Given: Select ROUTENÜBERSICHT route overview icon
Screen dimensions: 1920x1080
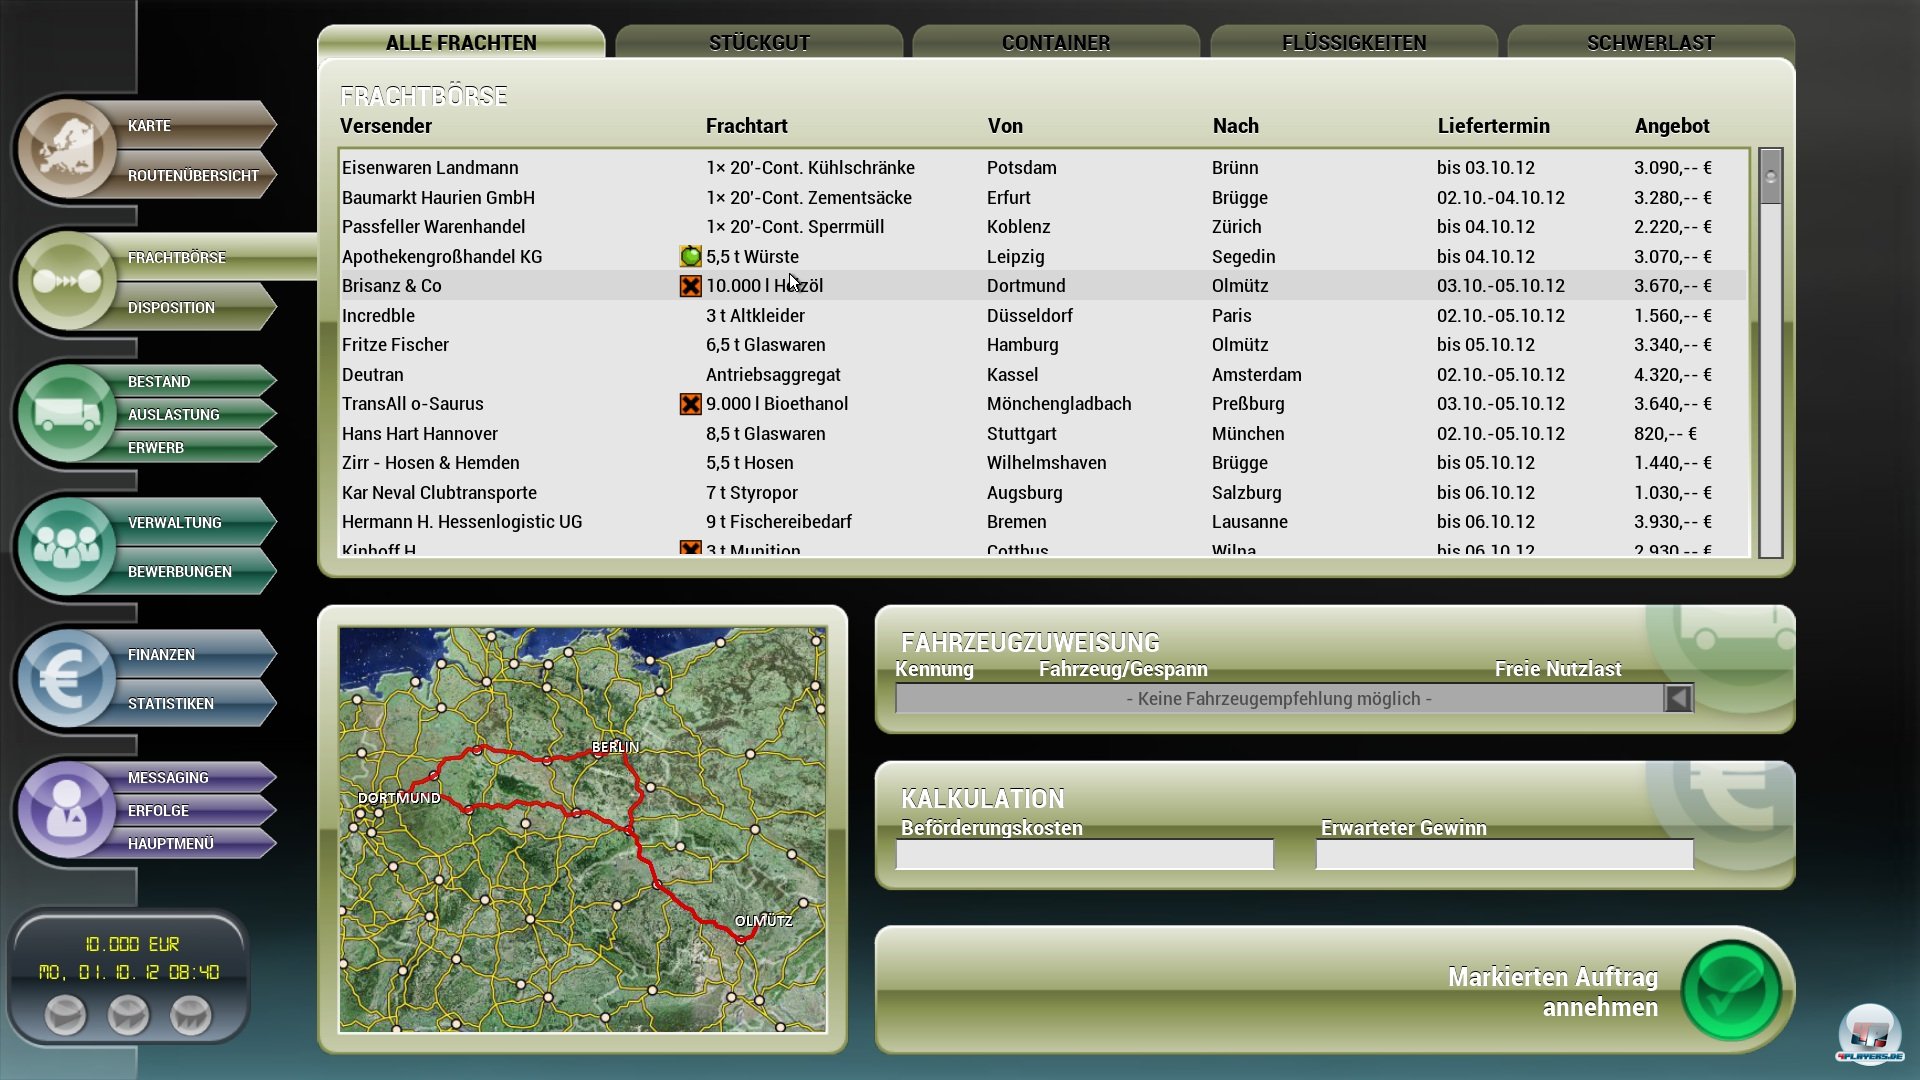Looking at the screenshot, I should [x=195, y=173].
